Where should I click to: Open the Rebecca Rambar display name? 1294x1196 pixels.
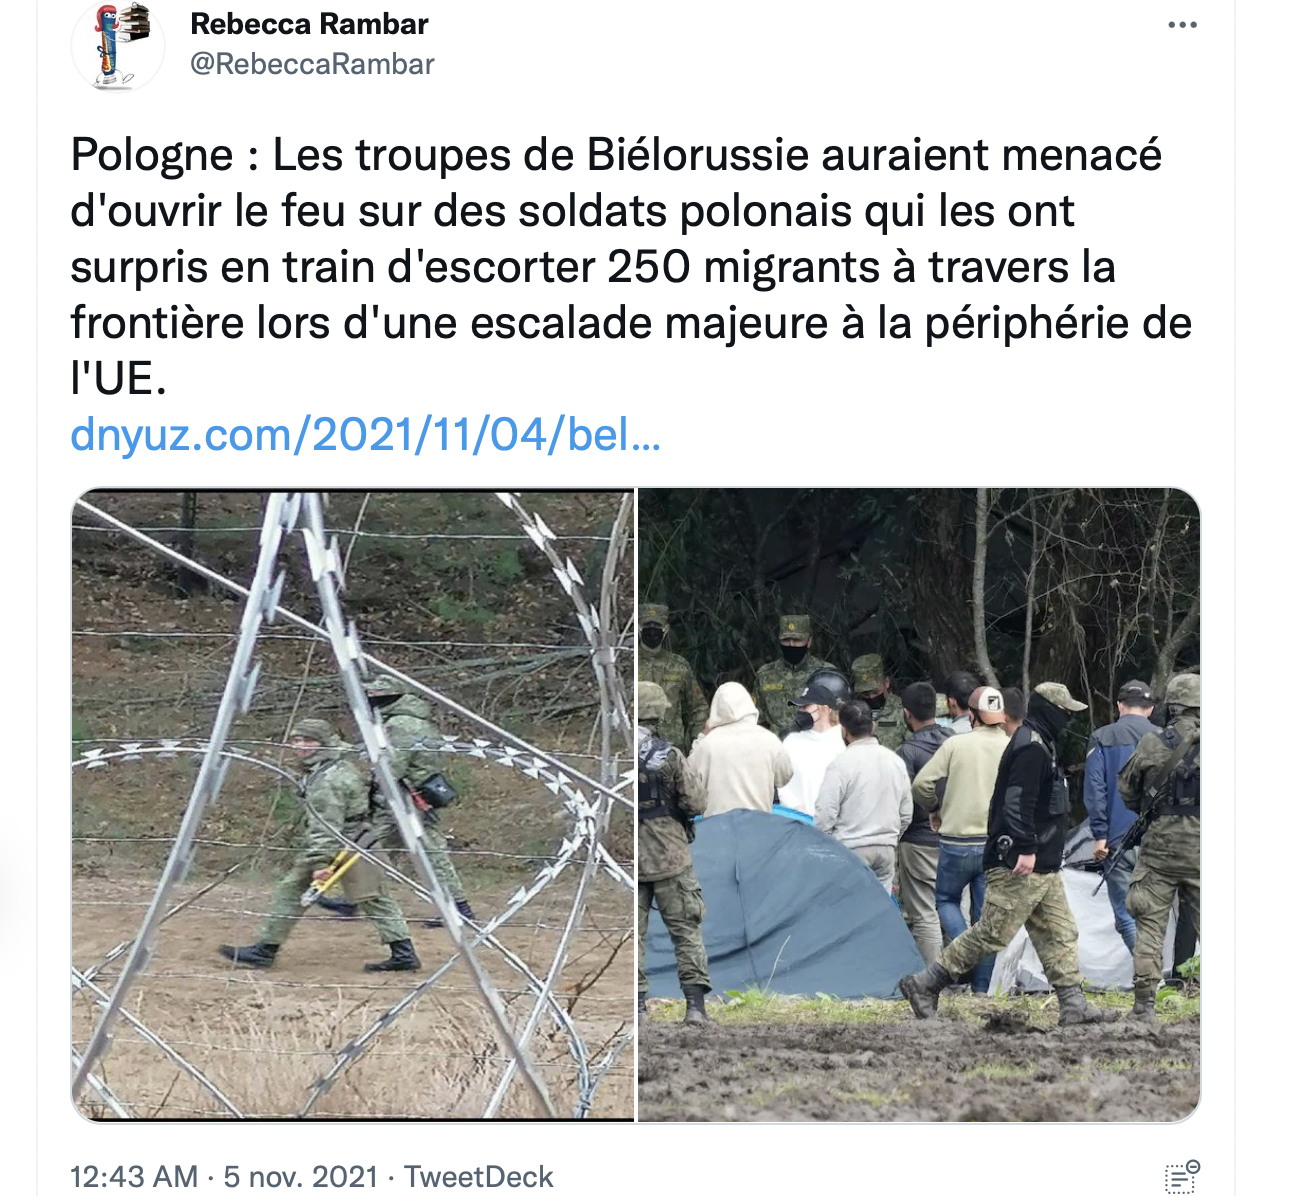(x=309, y=24)
